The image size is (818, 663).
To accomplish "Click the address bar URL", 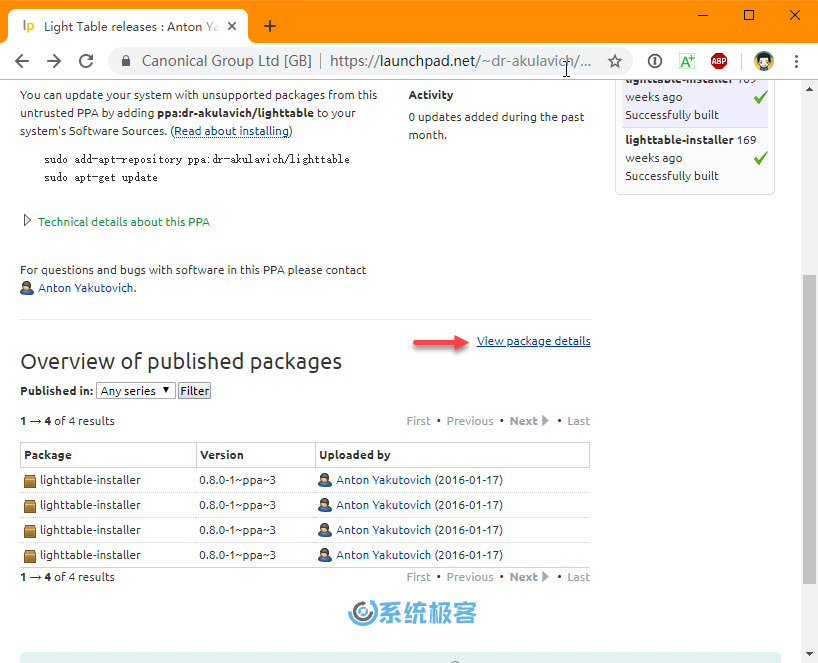I will coord(460,61).
